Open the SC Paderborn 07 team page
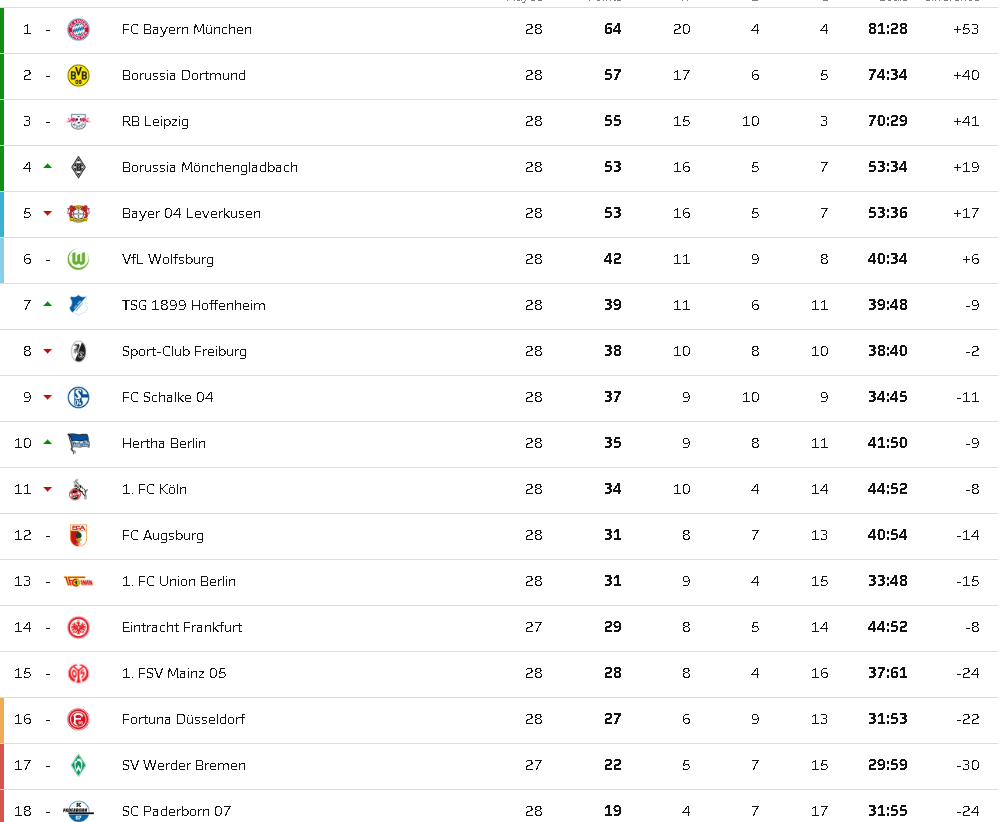Image resolution: width=1006 pixels, height=822 pixels. point(176,811)
